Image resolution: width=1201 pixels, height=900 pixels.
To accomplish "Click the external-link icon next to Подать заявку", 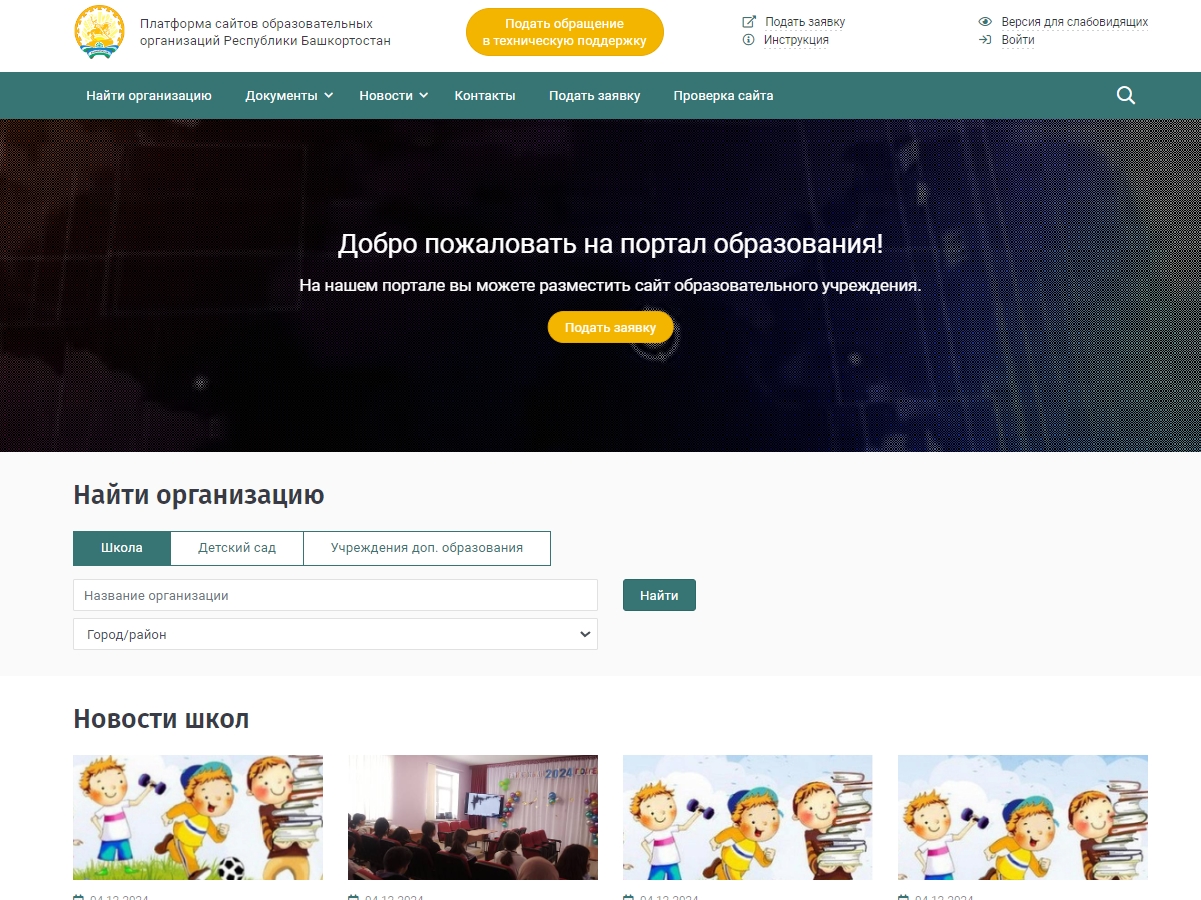I will click(748, 20).
